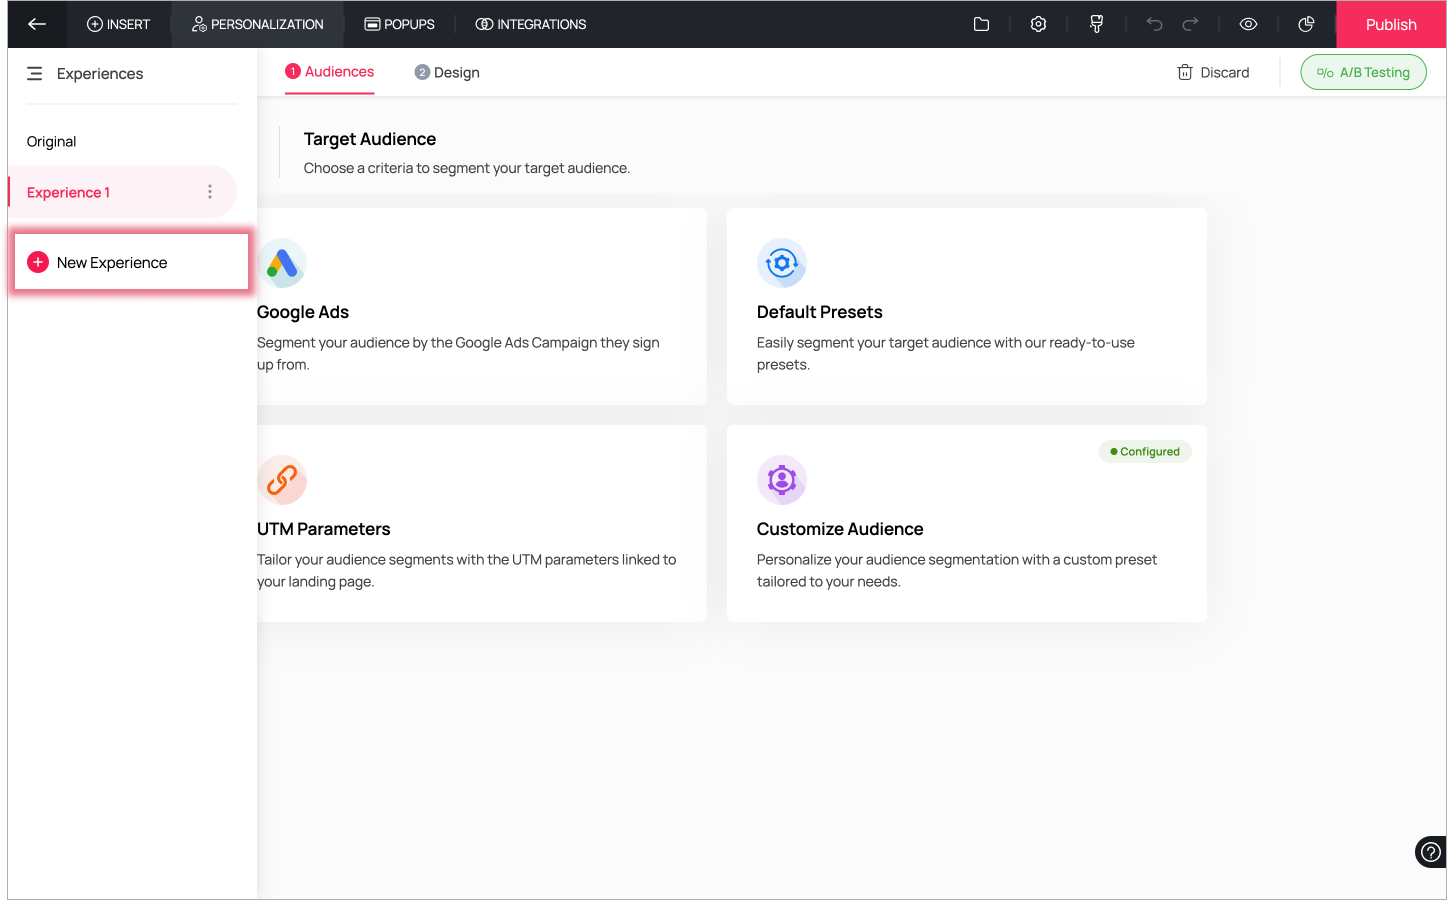Click the redo arrow icon
This screenshot has width=1447, height=900.
(x=1190, y=24)
